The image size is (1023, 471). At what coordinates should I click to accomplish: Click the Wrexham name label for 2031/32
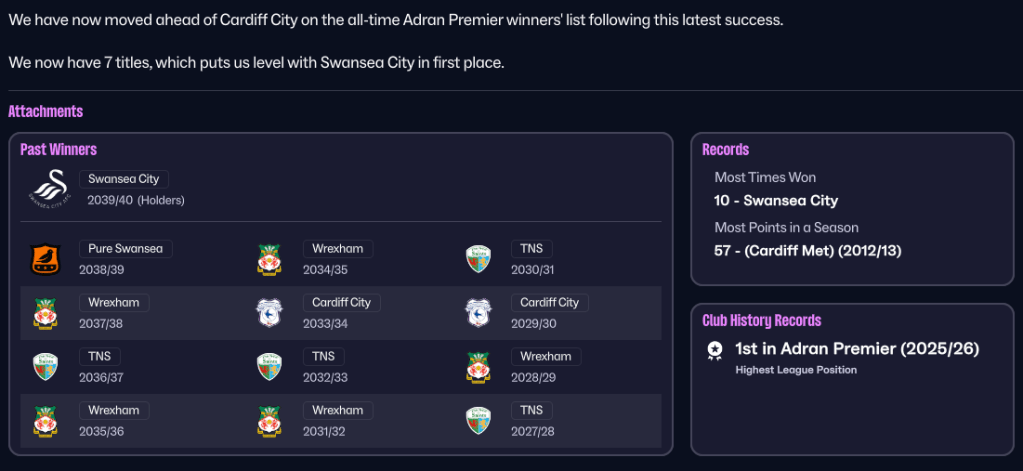pos(337,410)
